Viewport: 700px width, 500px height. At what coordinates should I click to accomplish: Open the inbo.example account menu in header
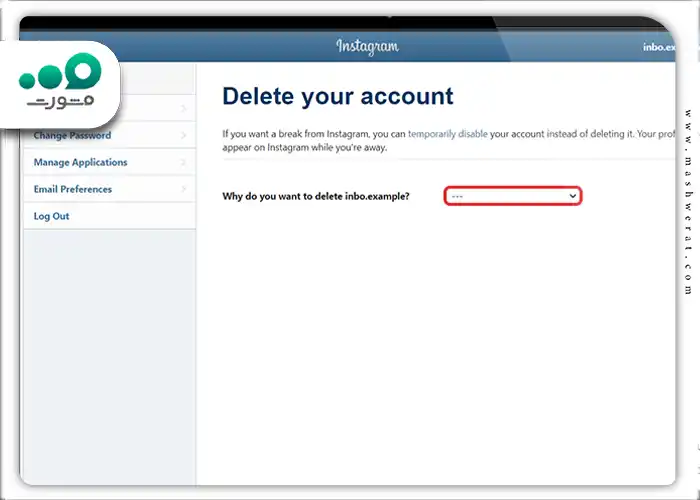click(659, 47)
